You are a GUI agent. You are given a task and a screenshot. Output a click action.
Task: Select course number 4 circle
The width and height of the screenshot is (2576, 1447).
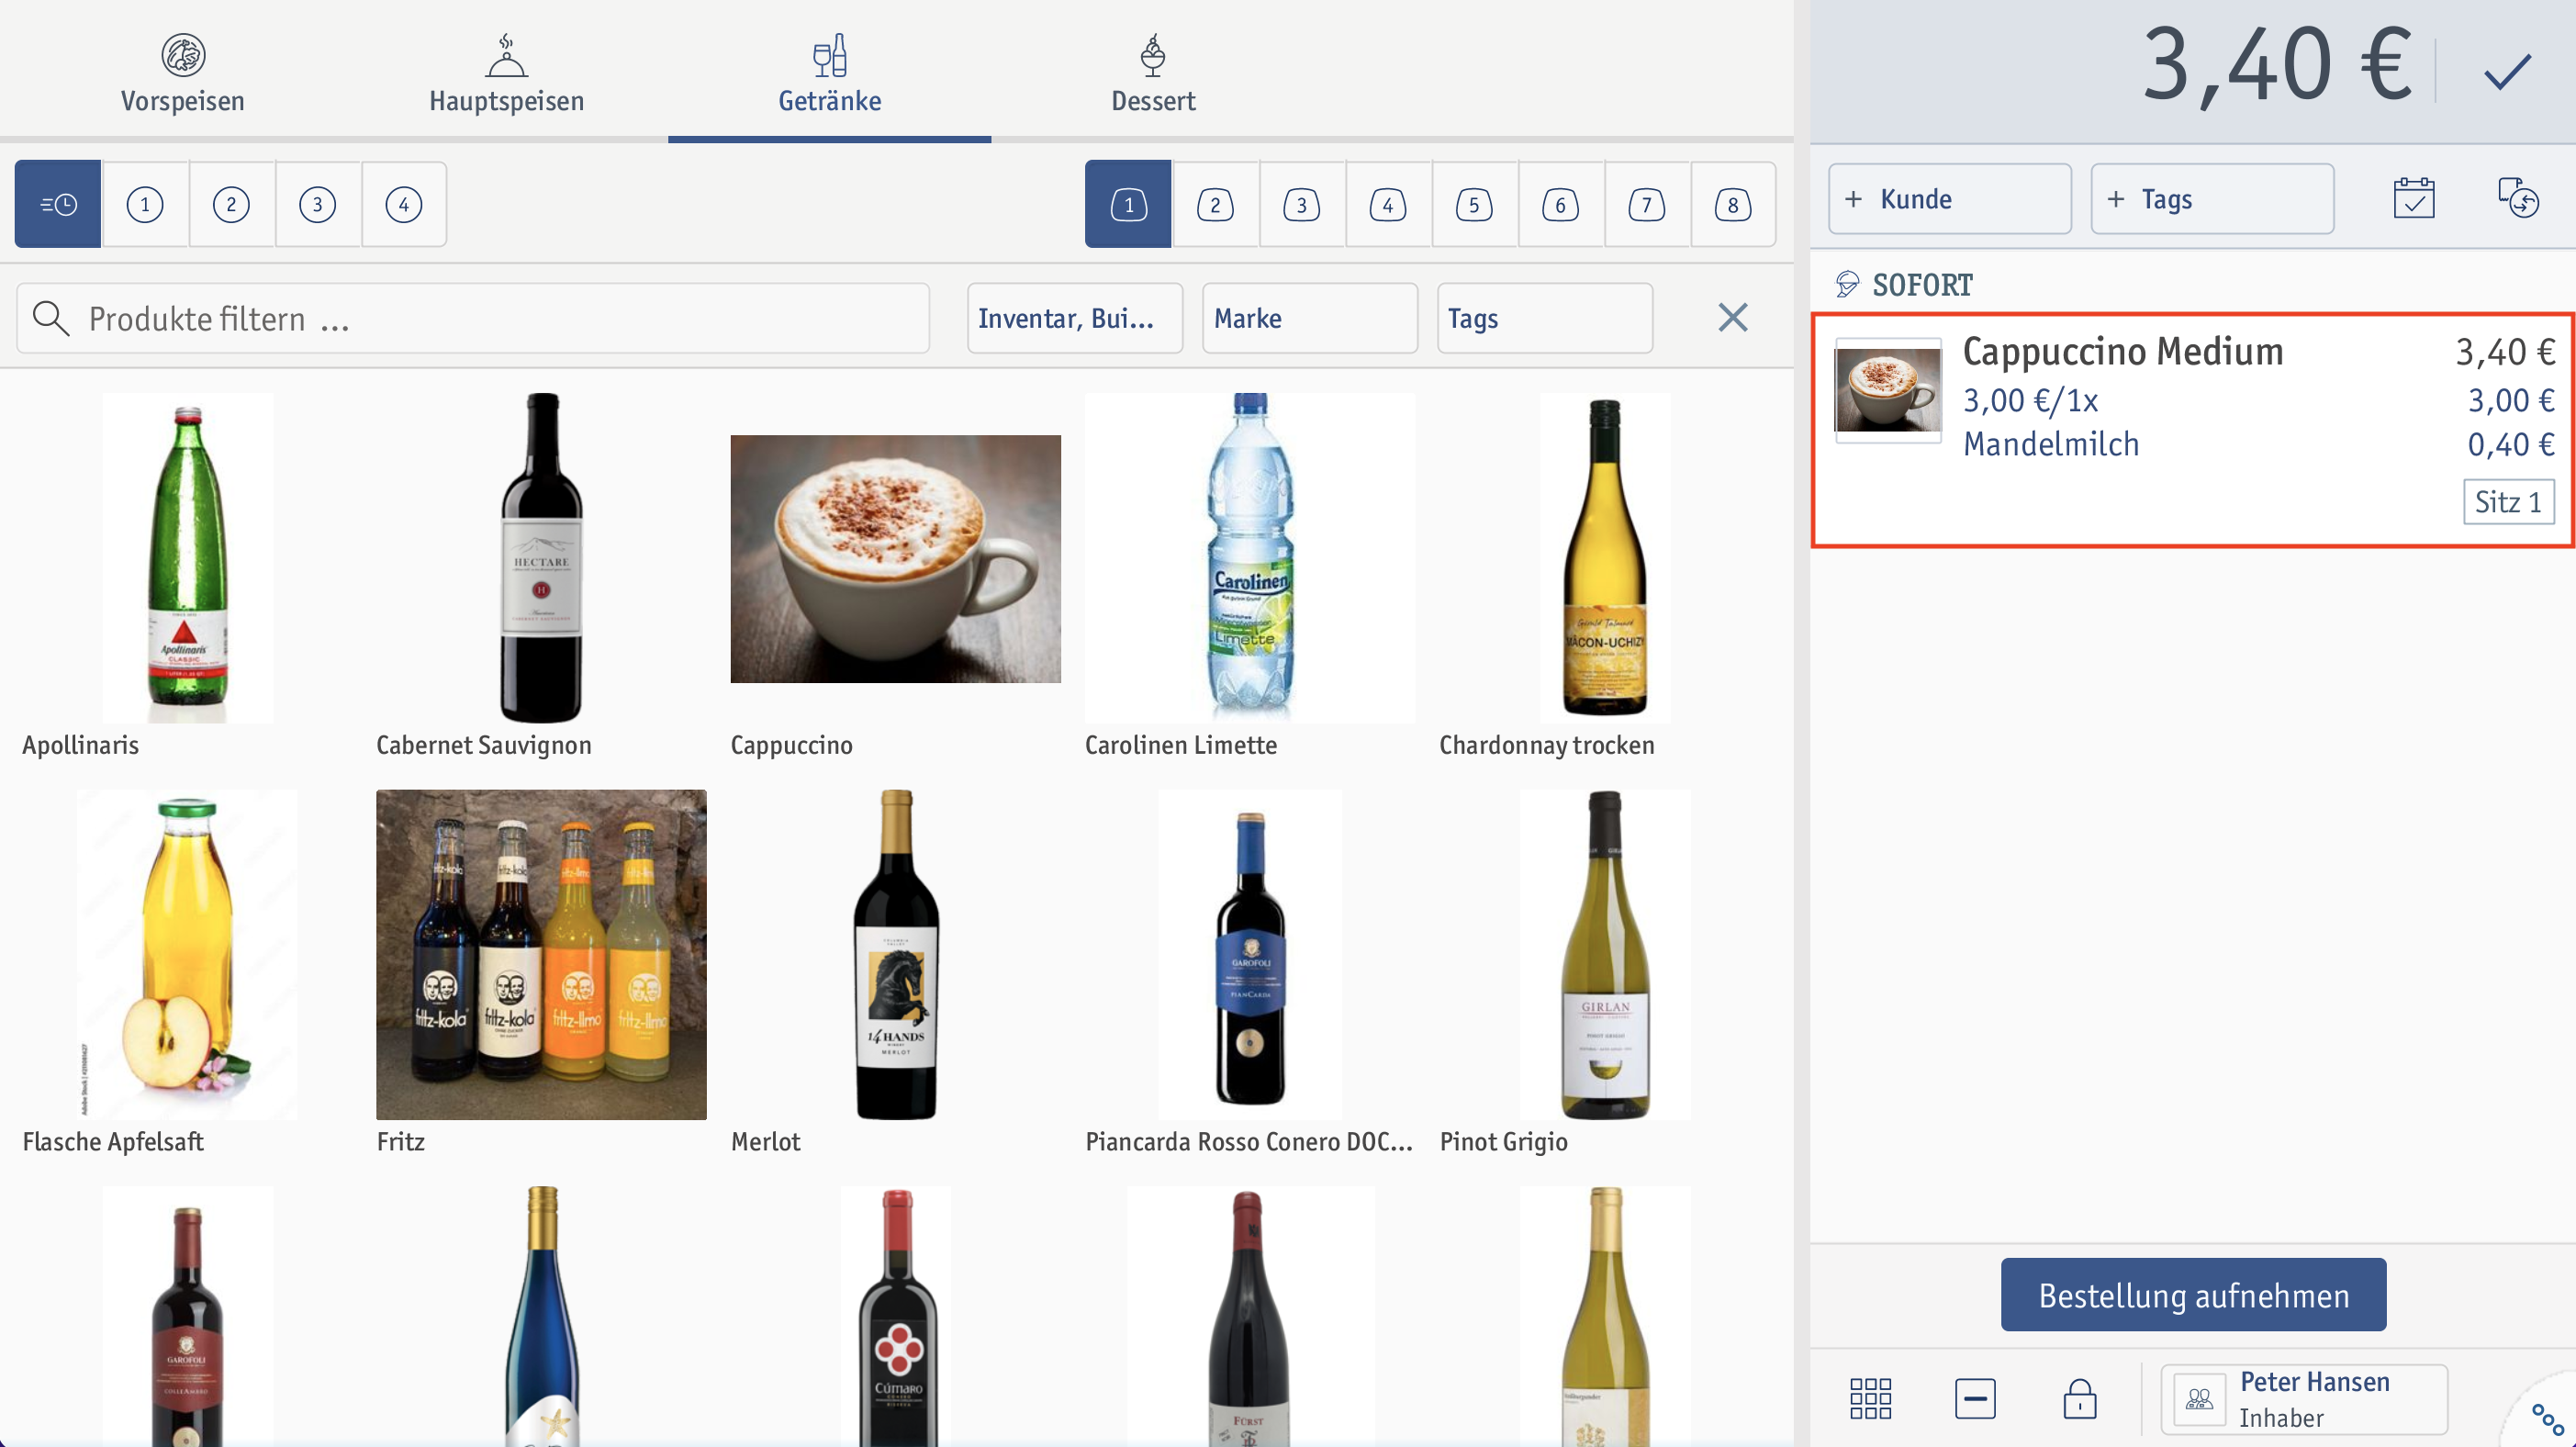click(x=404, y=204)
